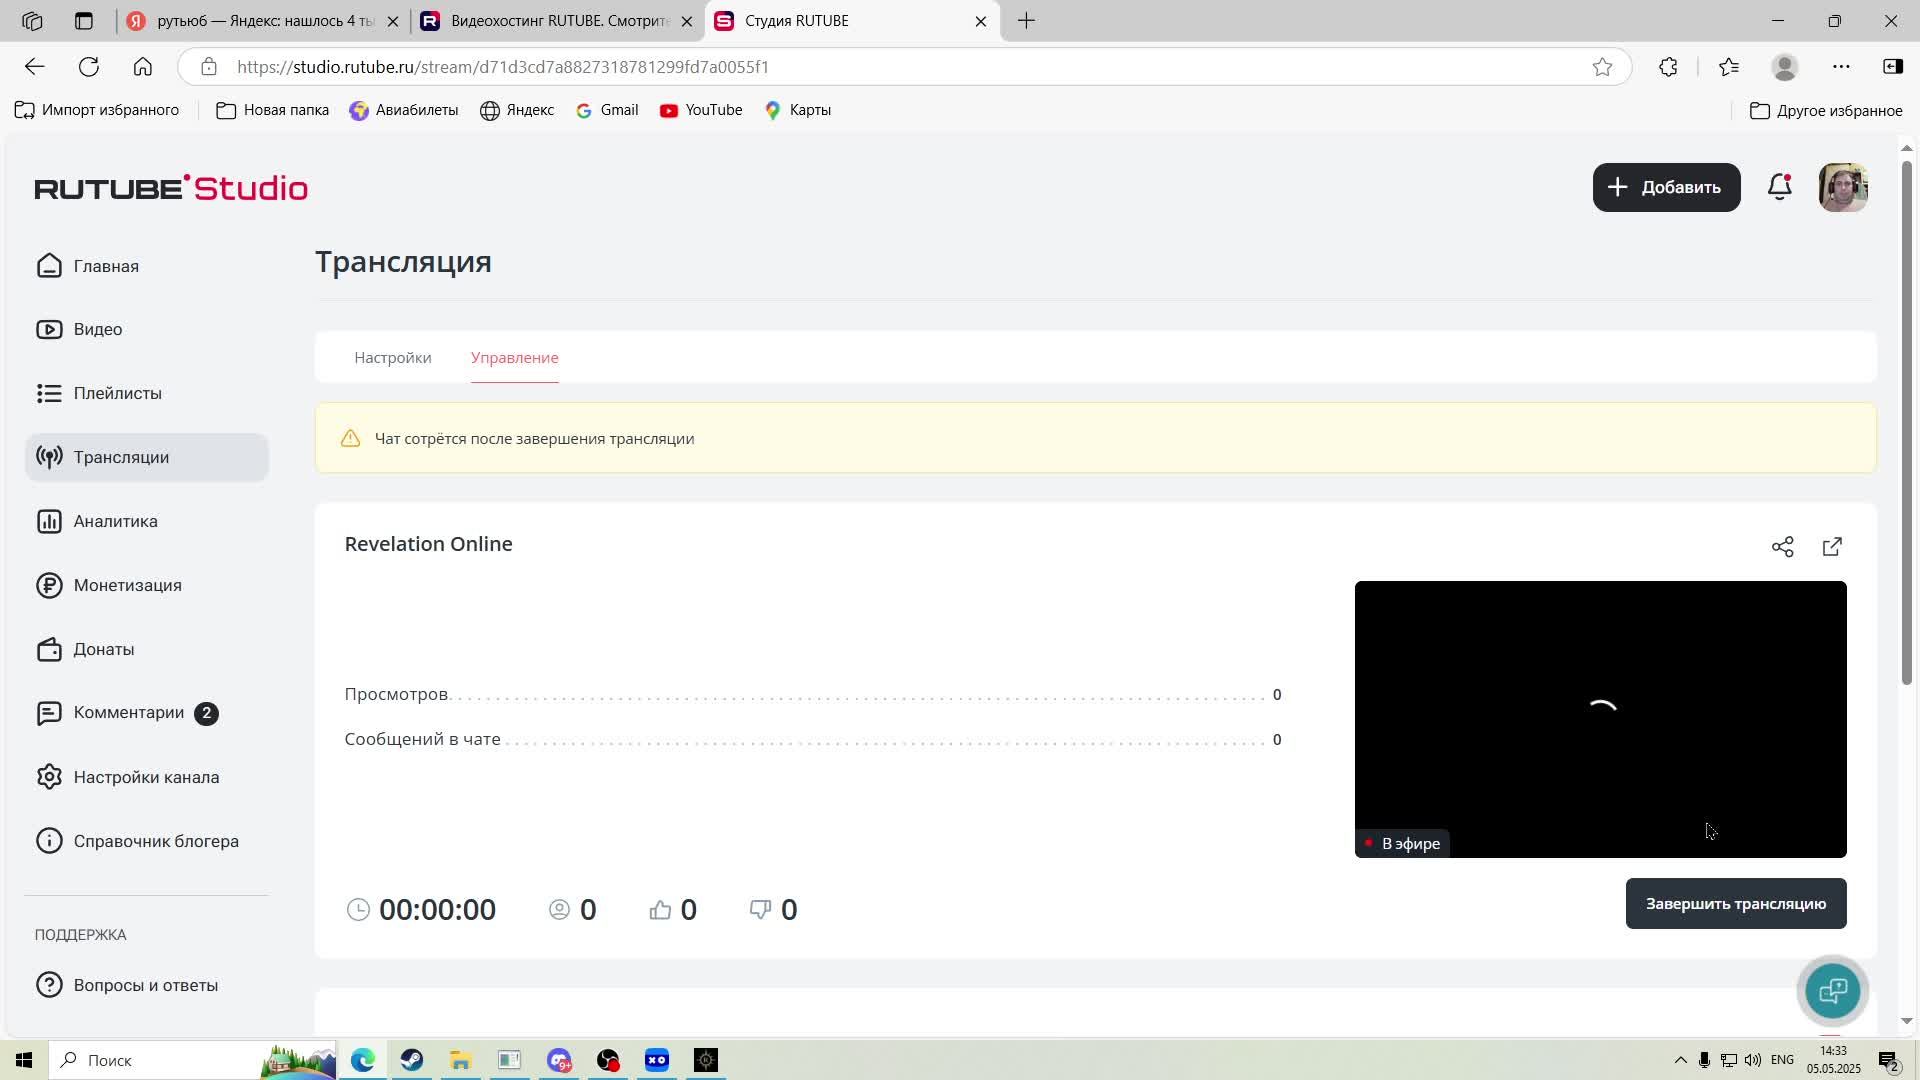The width and height of the screenshot is (1920, 1080).
Task: Click the warning triangle in chat notice
Action: pyautogui.click(x=350, y=439)
